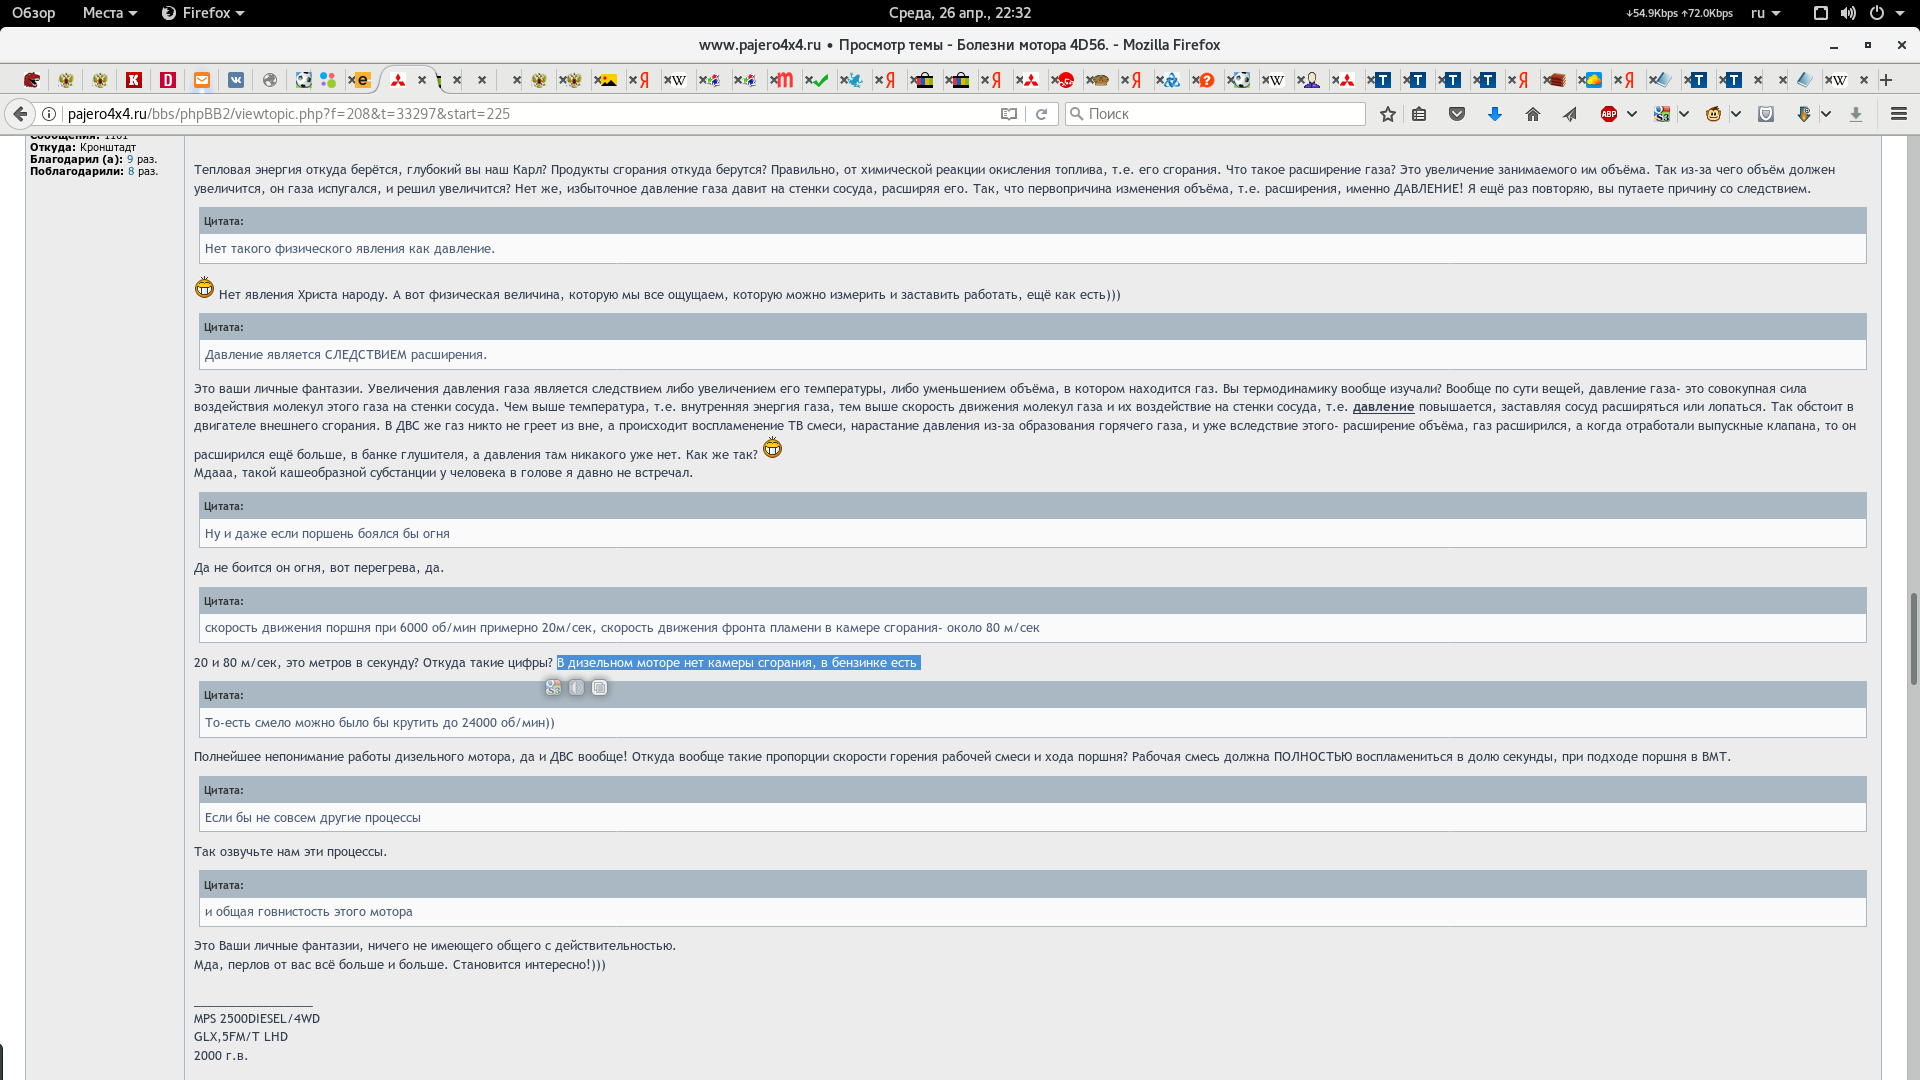Open the bookmarks list icon
1920x1080 pixels.
[x=1419, y=114]
